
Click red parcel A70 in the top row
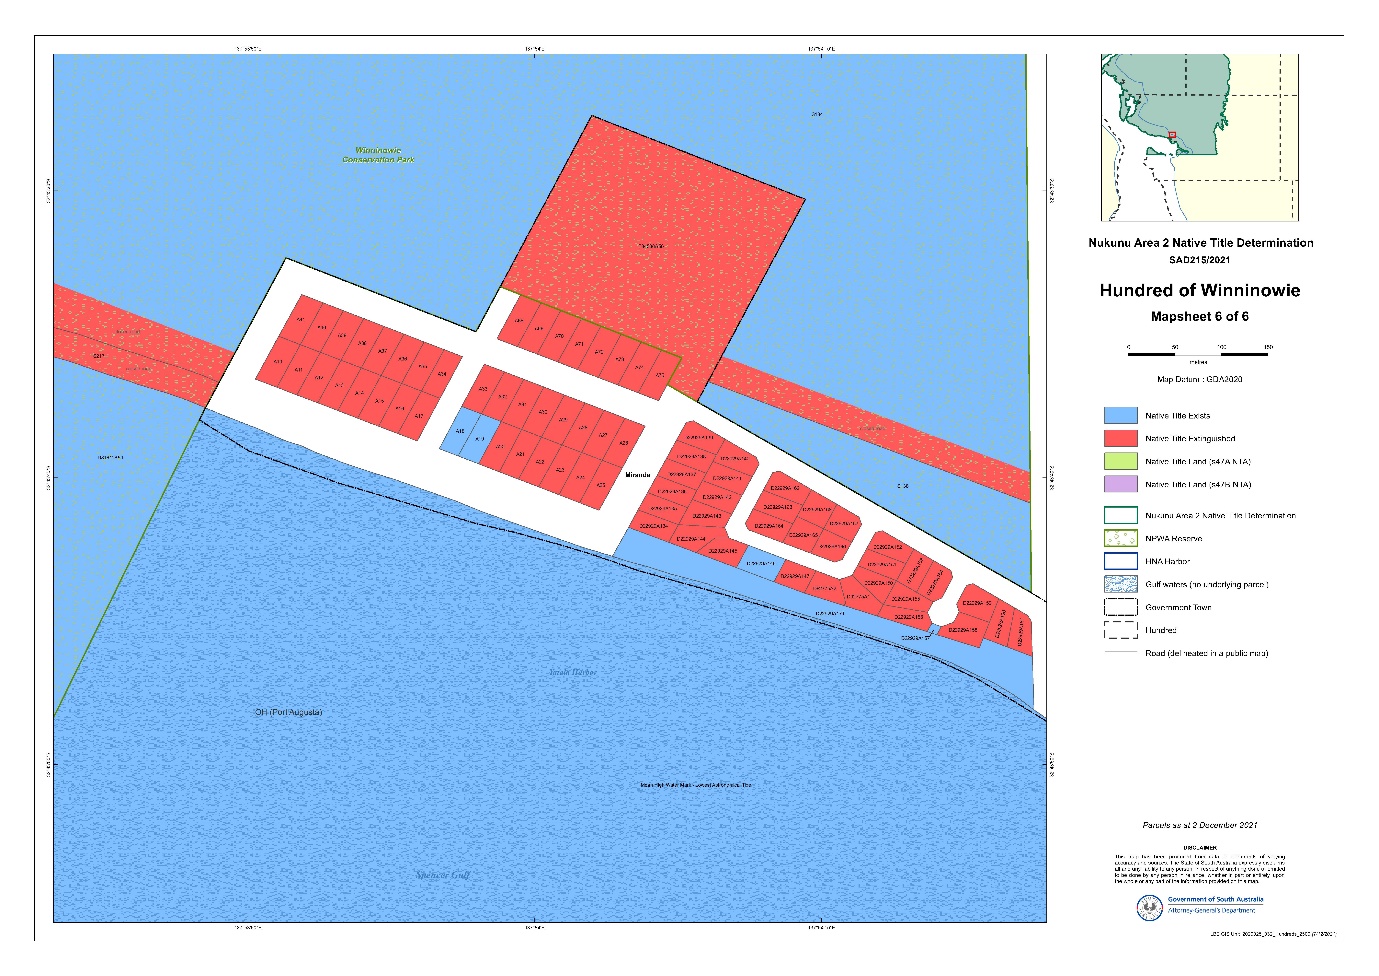click(559, 336)
